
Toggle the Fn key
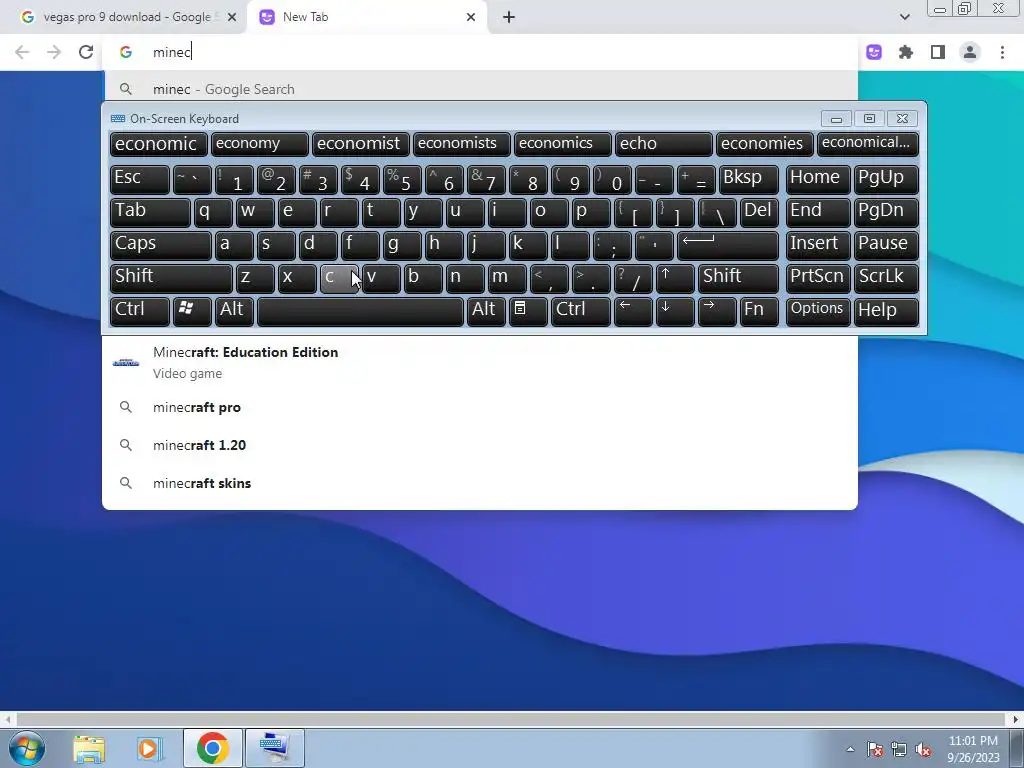click(759, 312)
